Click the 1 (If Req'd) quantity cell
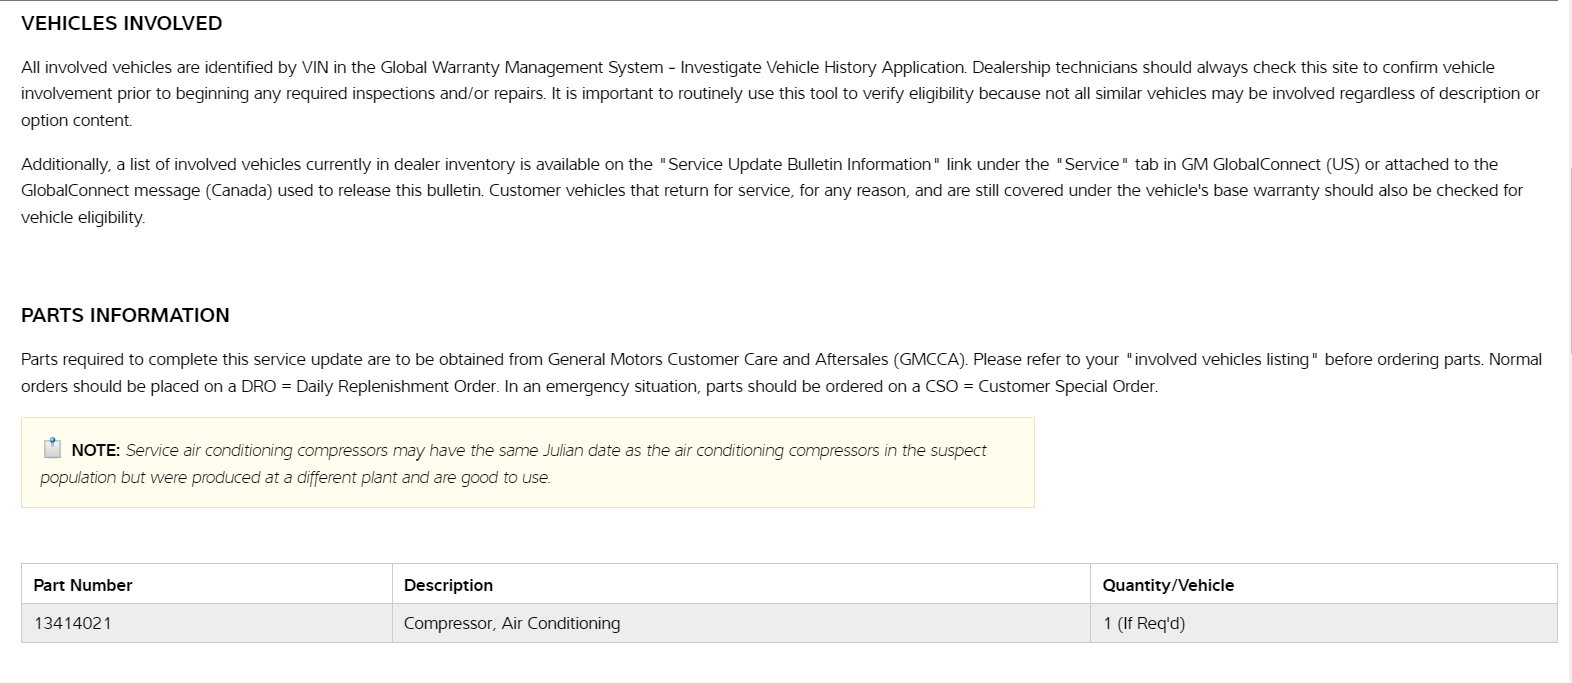 1143,623
